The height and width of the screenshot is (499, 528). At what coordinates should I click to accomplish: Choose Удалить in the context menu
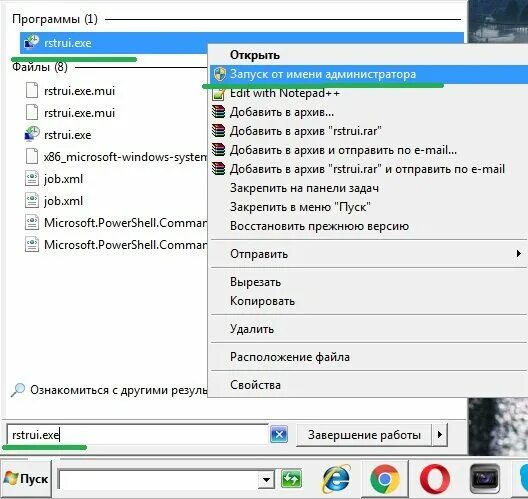368,329
